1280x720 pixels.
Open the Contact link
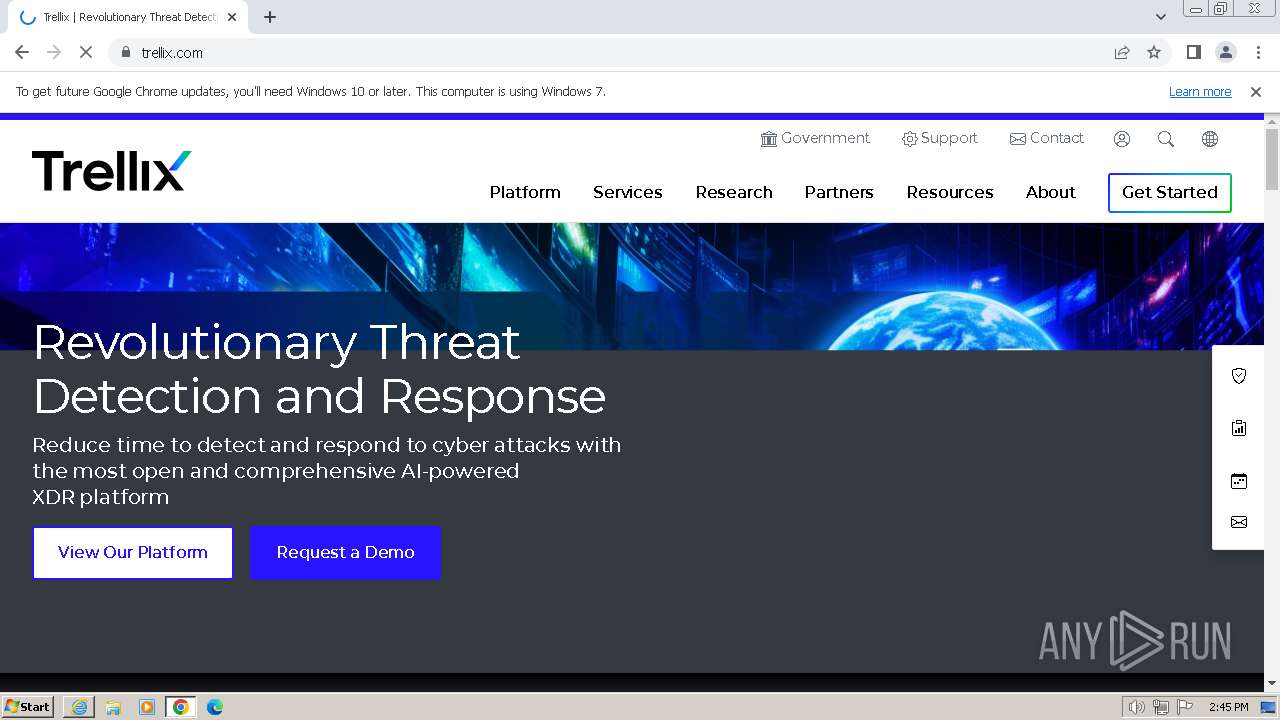(x=1047, y=138)
